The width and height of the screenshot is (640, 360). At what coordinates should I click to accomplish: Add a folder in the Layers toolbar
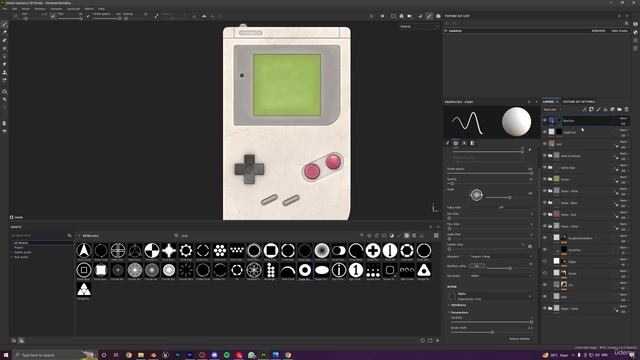[619, 109]
